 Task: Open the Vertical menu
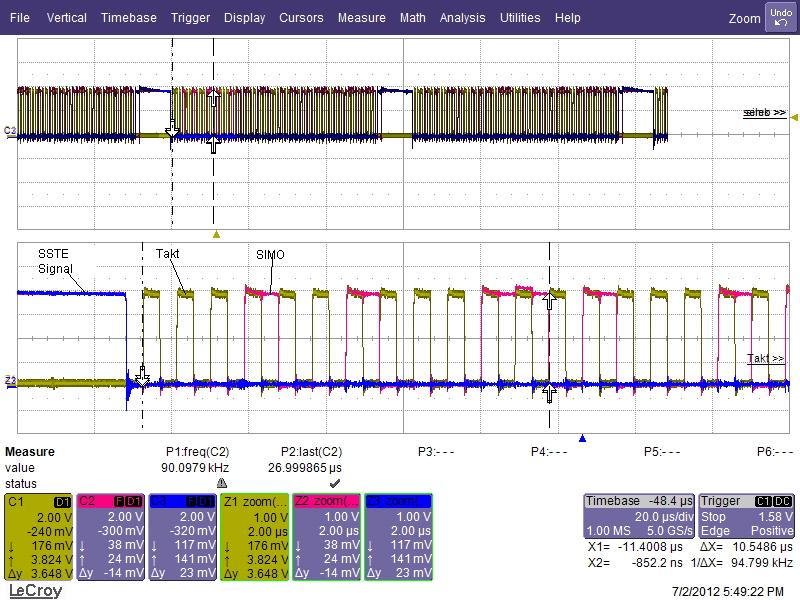tap(66, 18)
